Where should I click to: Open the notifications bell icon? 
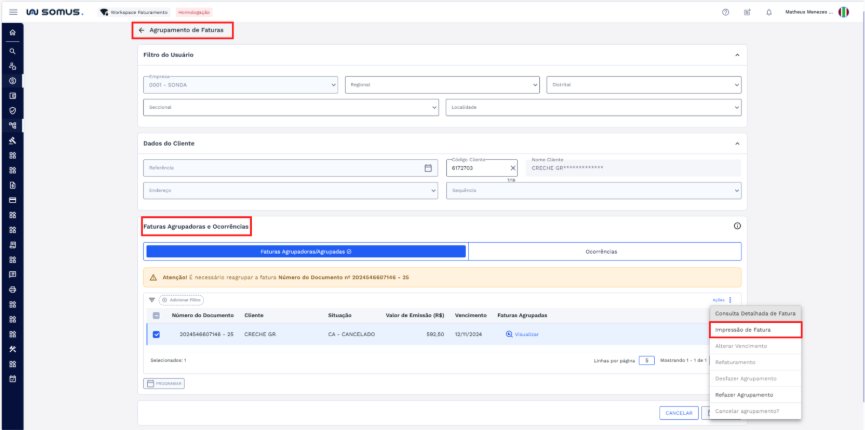click(x=768, y=11)
